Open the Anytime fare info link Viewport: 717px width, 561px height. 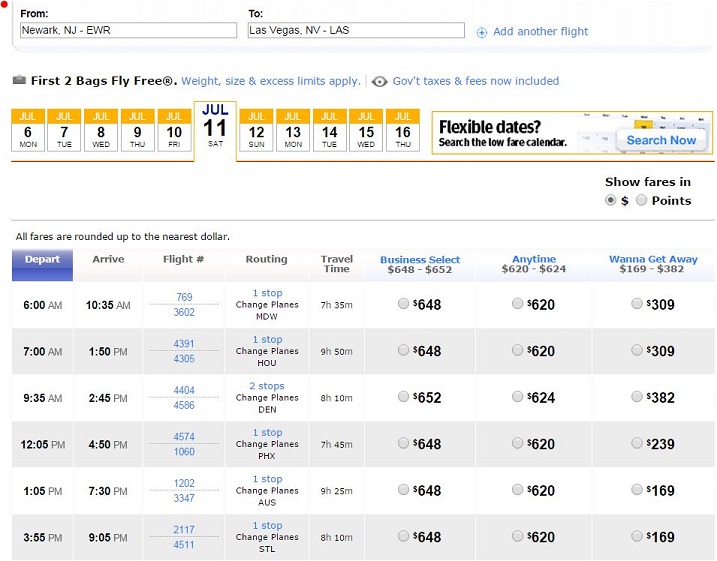(534, 259)
